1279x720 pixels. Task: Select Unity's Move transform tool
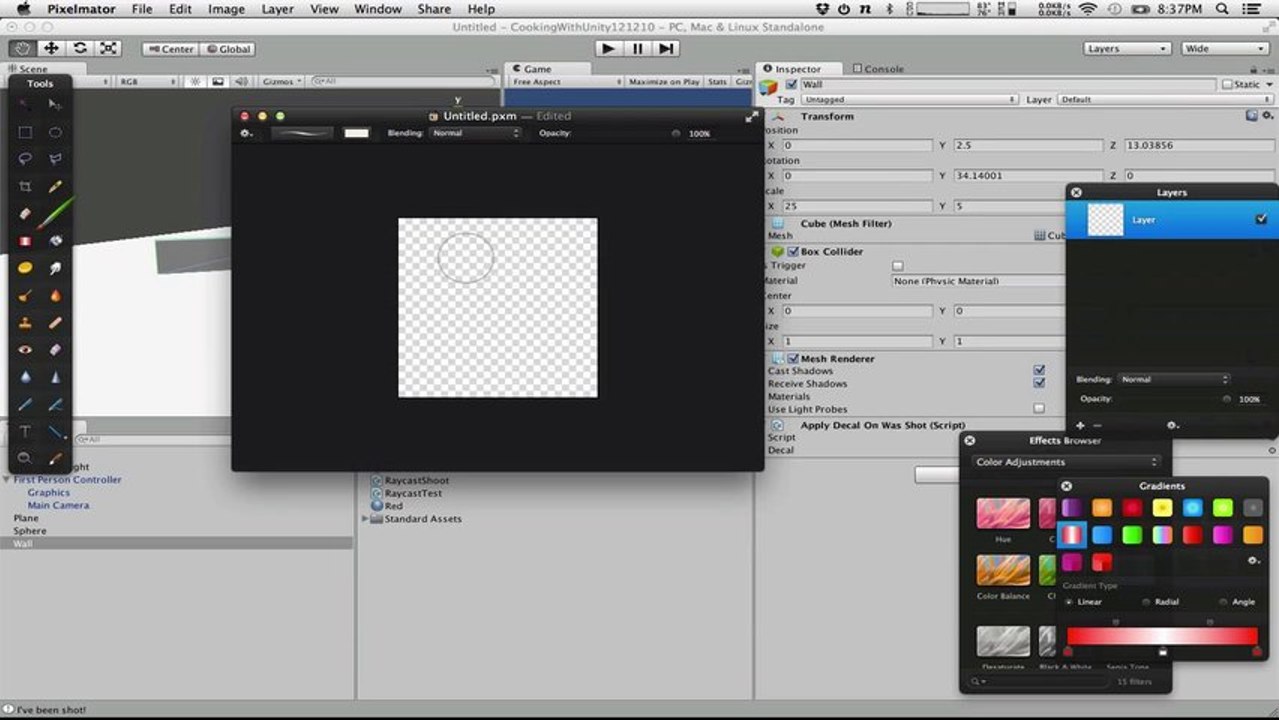point(51,48)
